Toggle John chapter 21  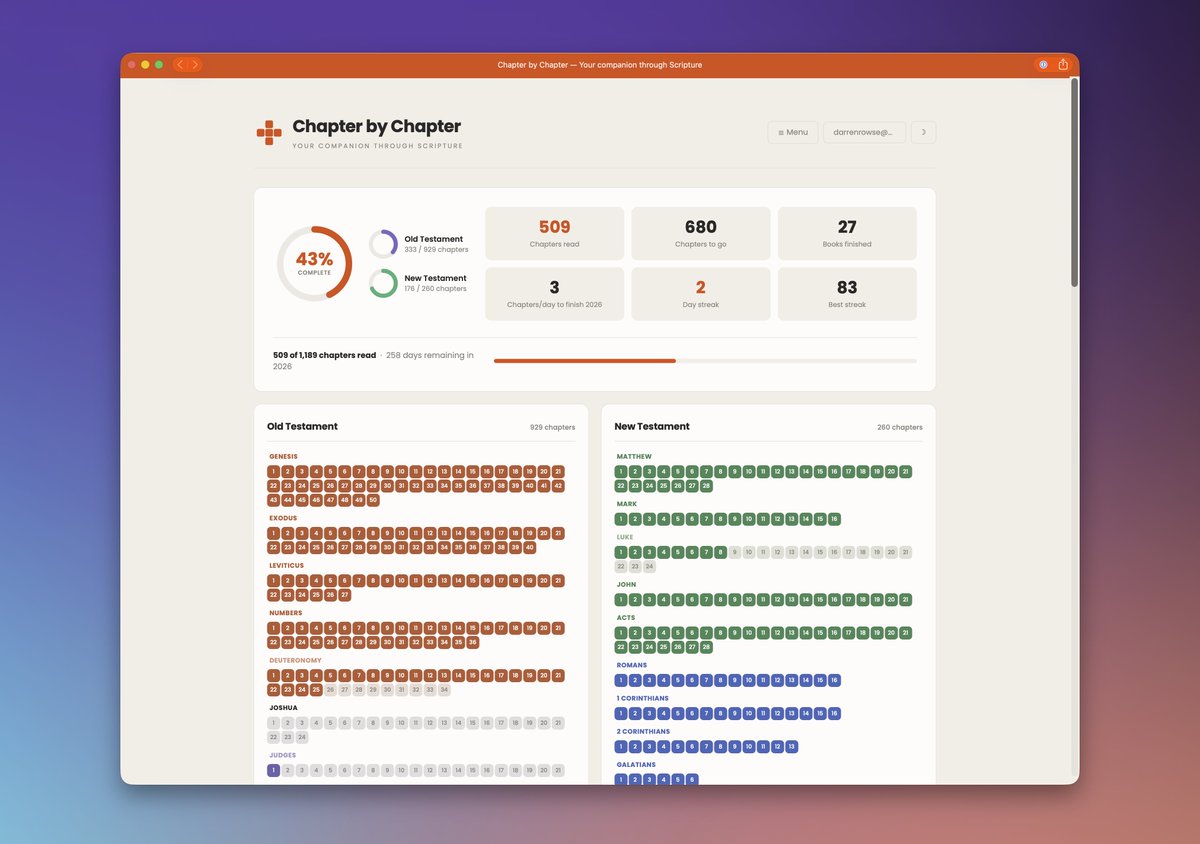pyautogui.click(x=906, y=600)
